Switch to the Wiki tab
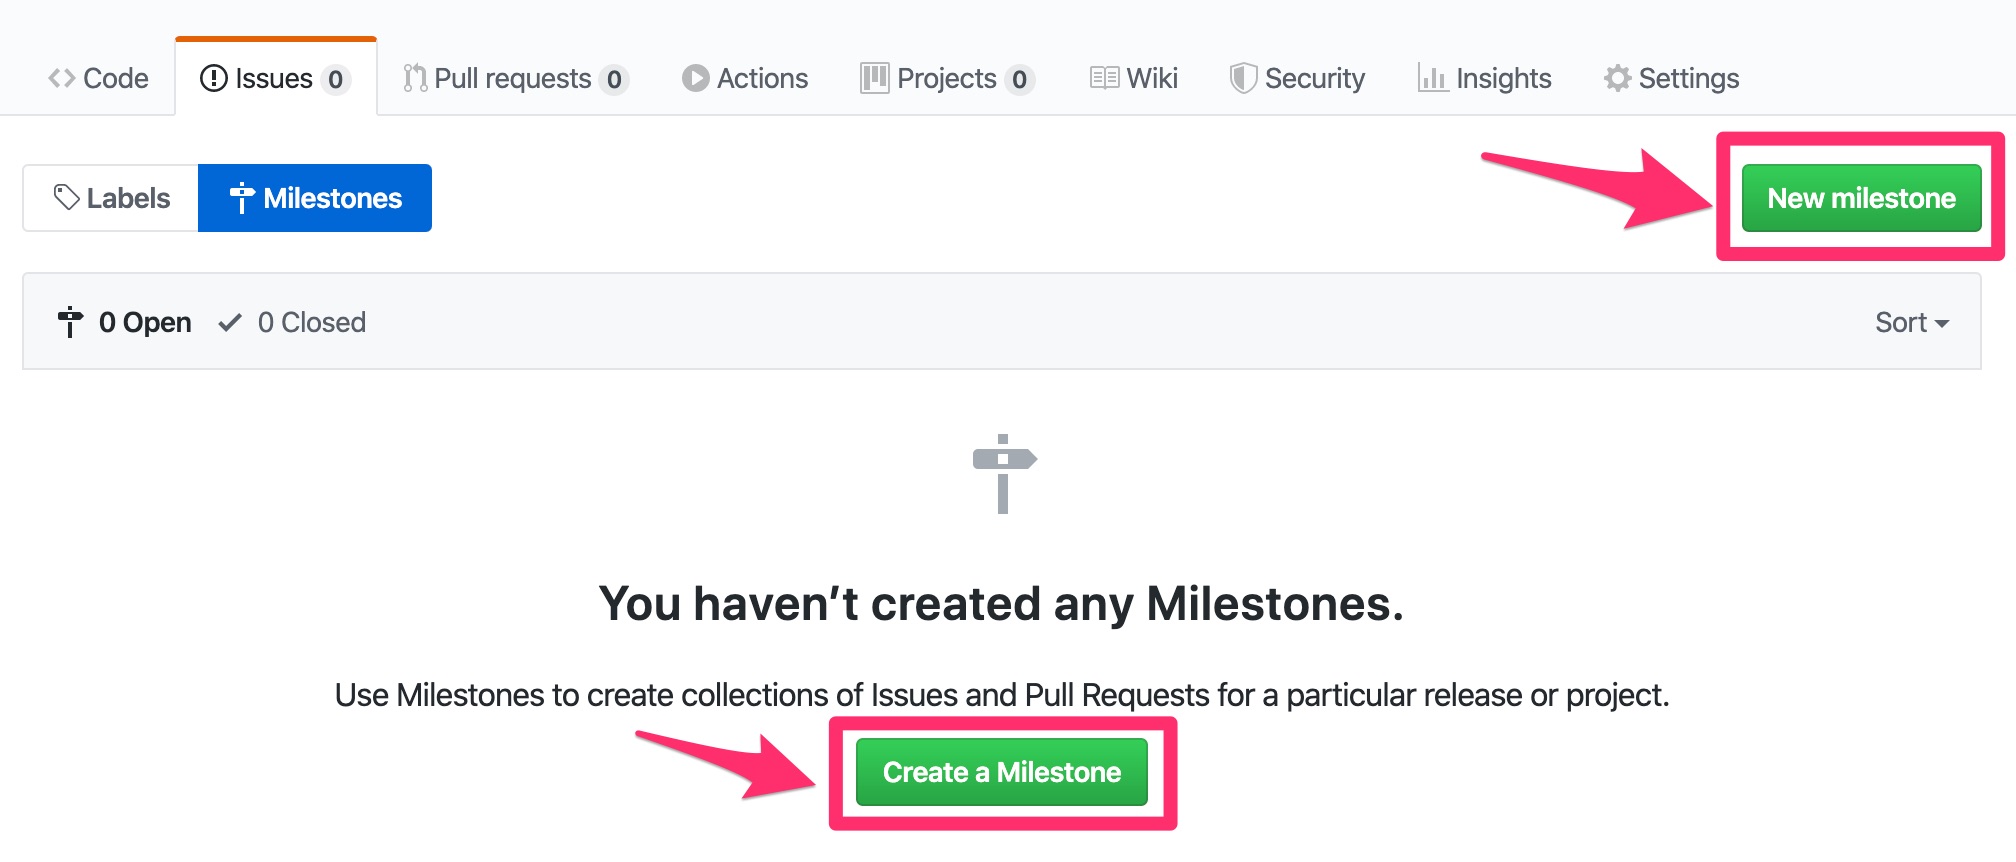 click(x=1134, y=77)
